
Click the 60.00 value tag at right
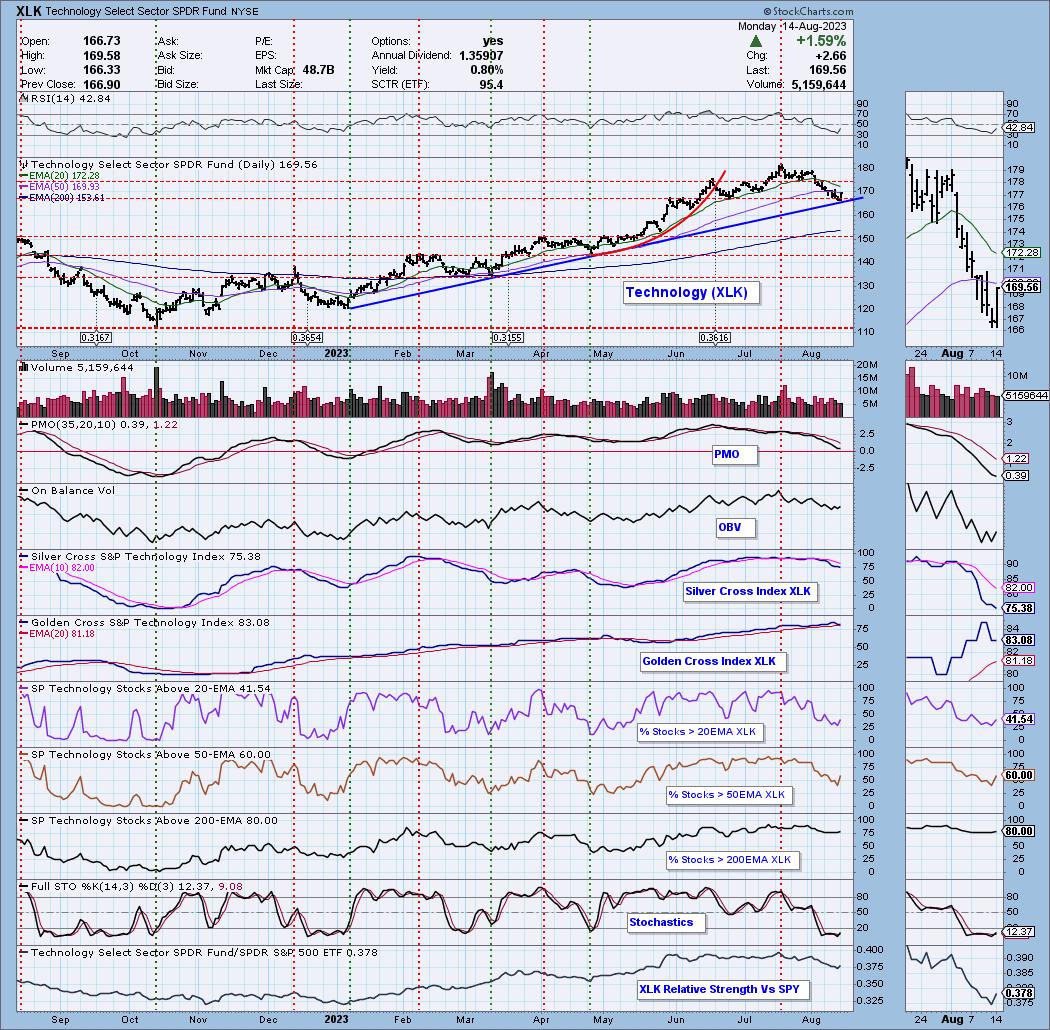coord(1020,776)
